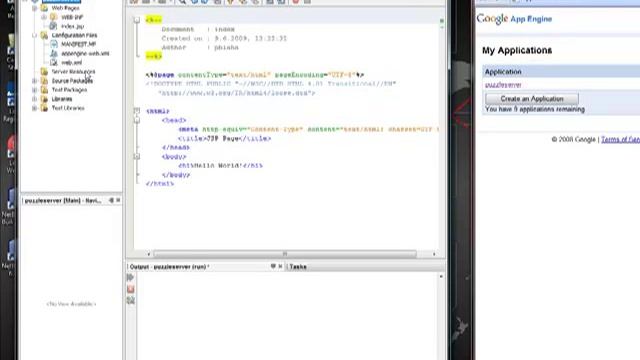Image resolution: width=640 pixels, height=360 pixels.
Task: Expand the WEB-INF tree node
Action: [x=44, y=17]
